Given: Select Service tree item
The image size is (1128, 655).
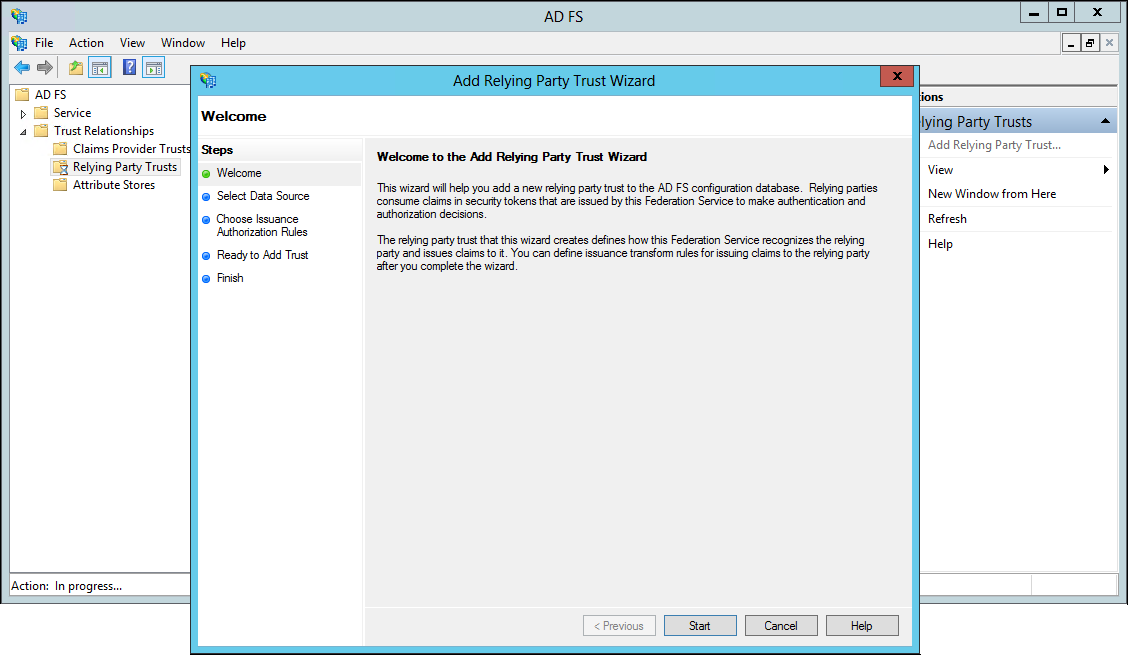Looking at the screenshot, I should 73,113.
